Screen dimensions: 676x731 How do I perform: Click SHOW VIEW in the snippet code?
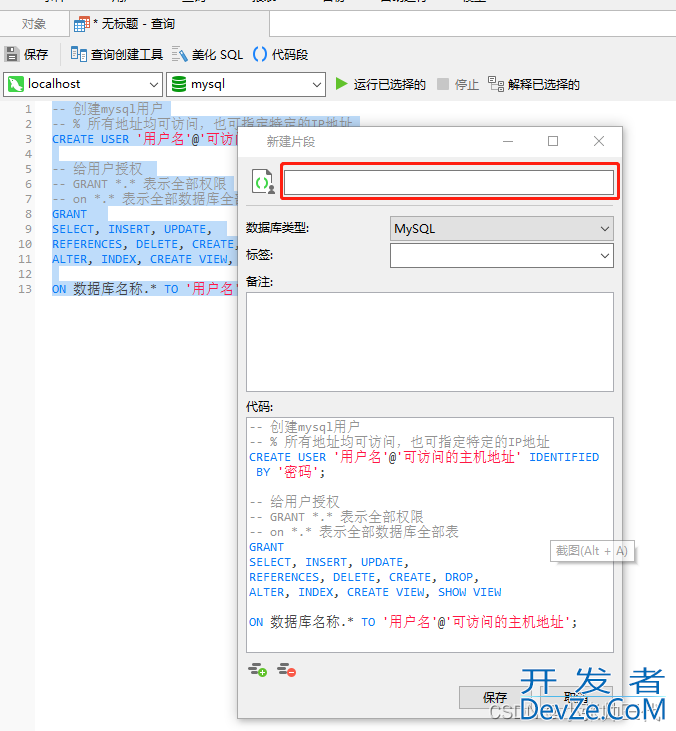pos(469,592)
